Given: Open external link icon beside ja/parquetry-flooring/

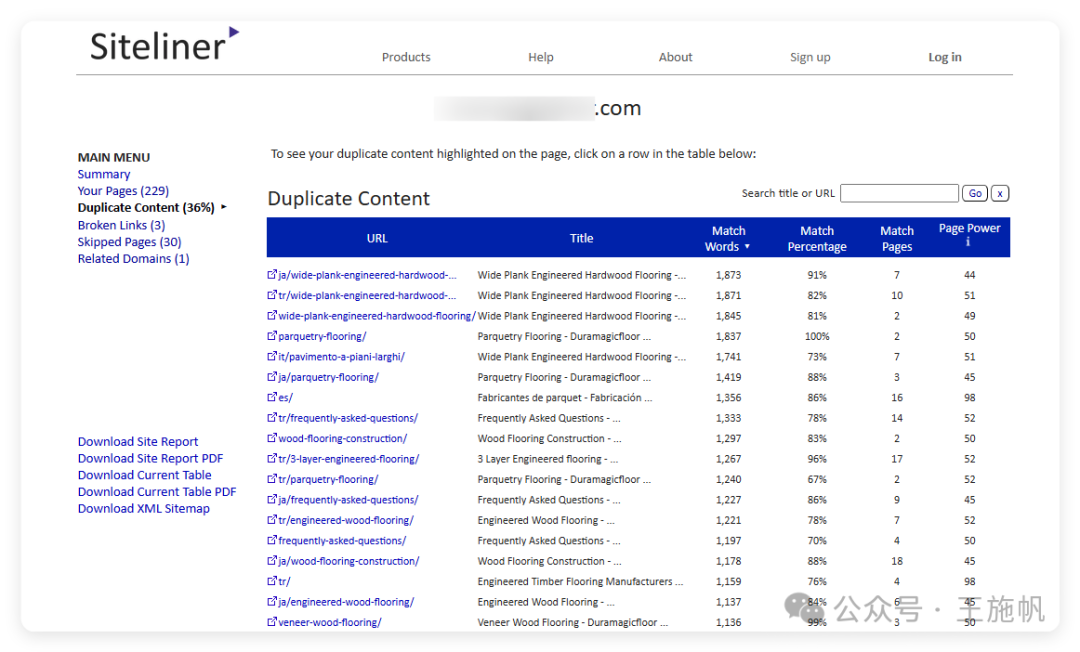Looking at the screenshot, I should pyautogui.click(x=272, y=377).
